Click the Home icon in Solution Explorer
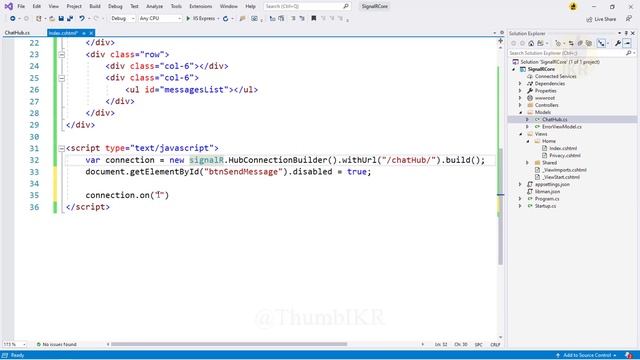Viewport: 640px width, 360px height. coord(531,43)
